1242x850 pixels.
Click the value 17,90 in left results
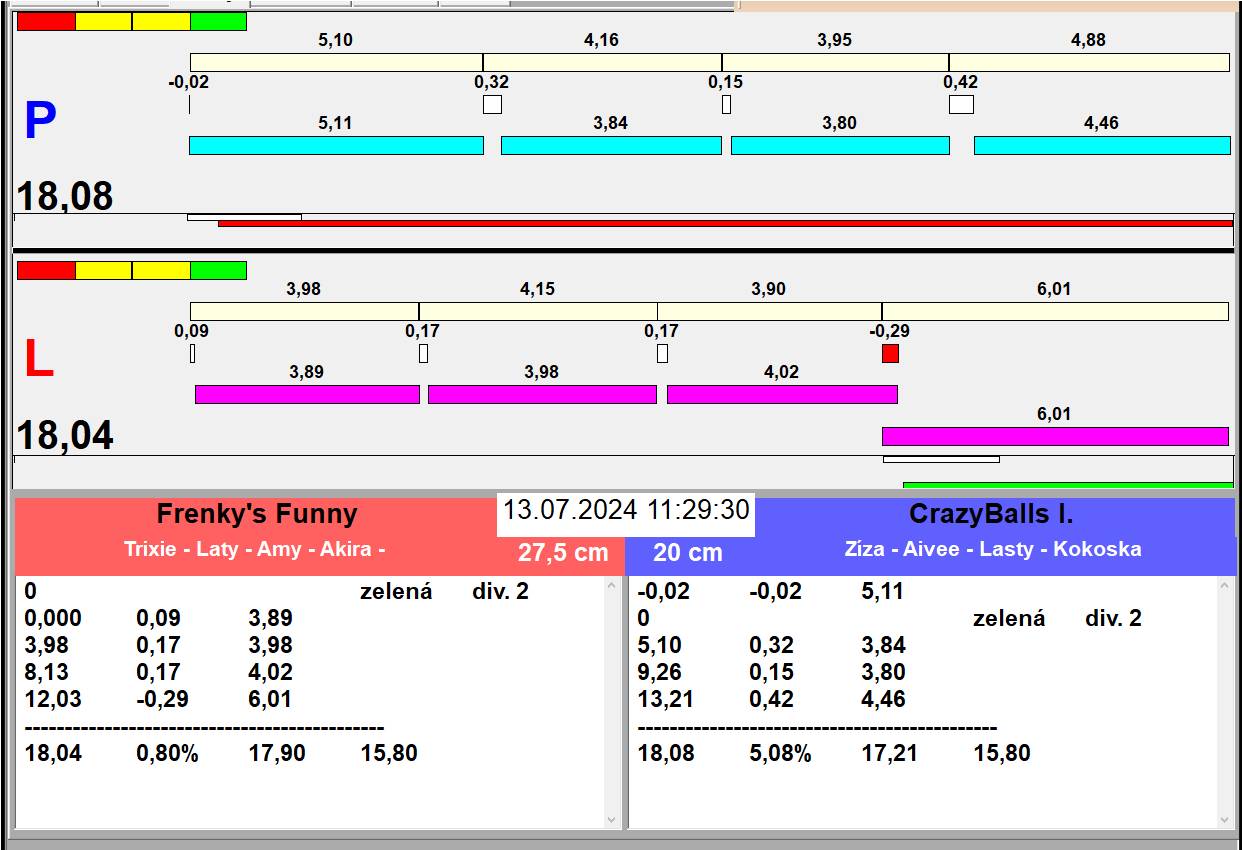[278, 754]
